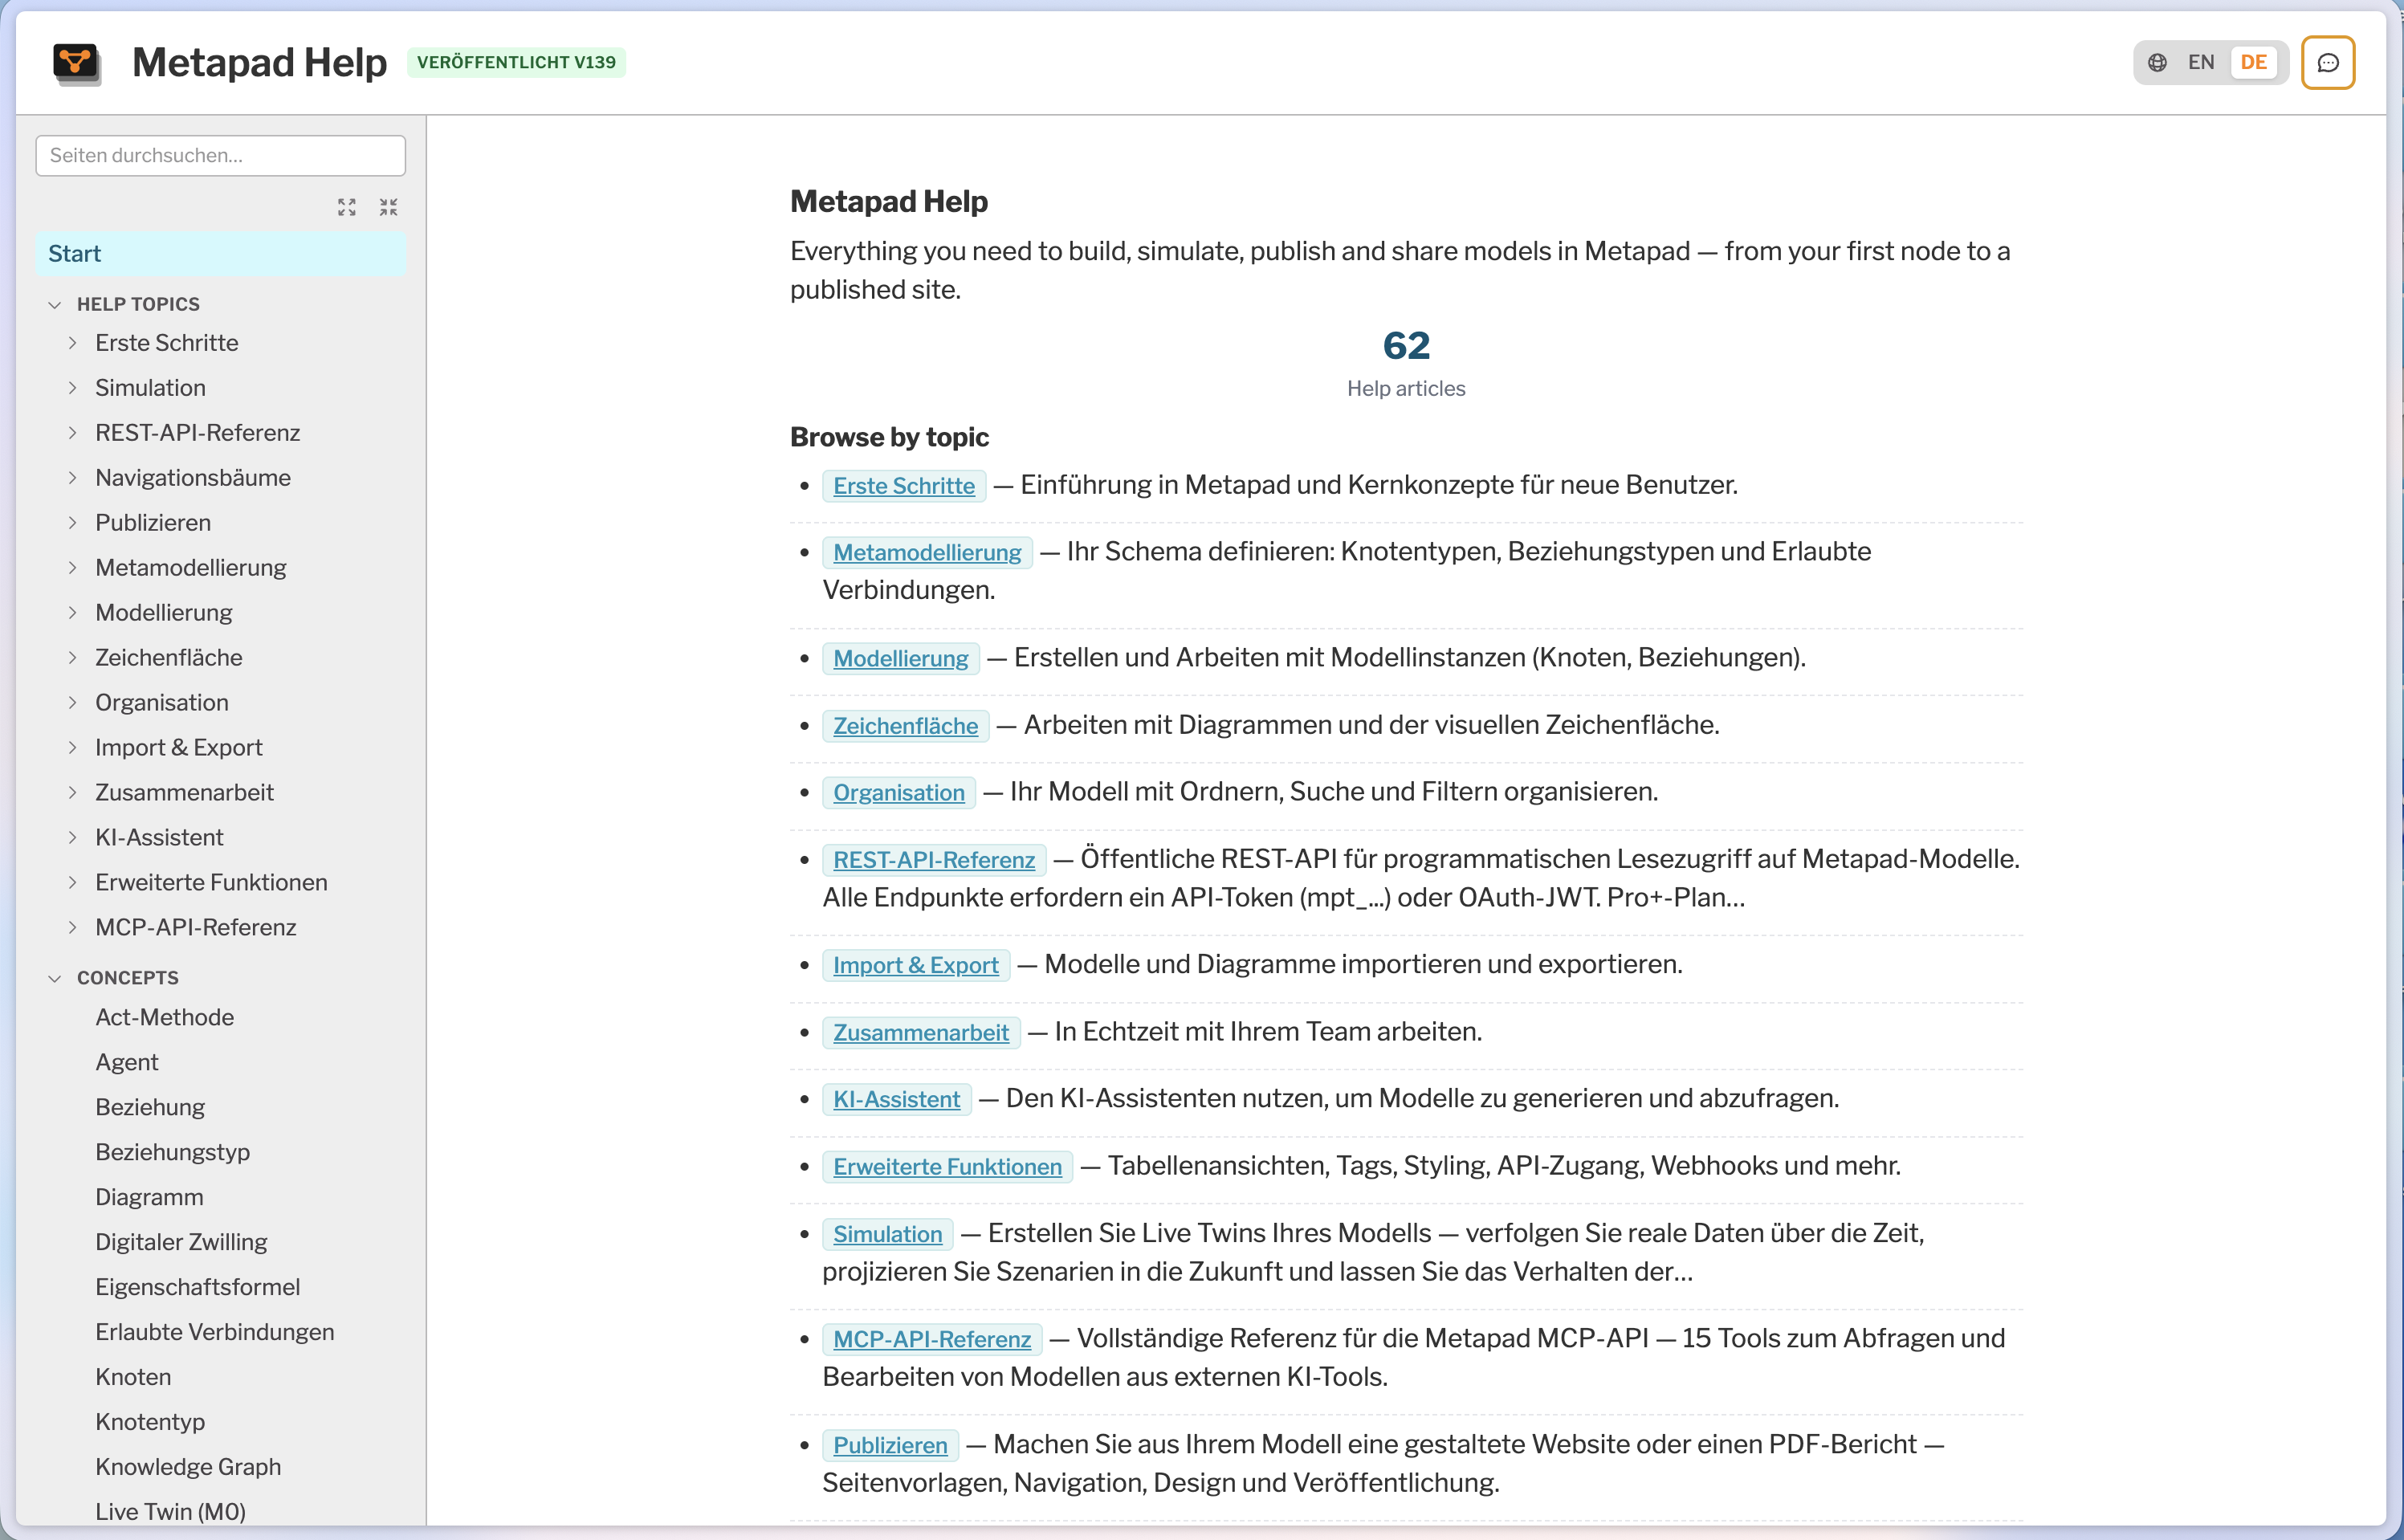Follow the Simulation topic link
The image size is (2404, 1540).
(x=888, y=1234)
